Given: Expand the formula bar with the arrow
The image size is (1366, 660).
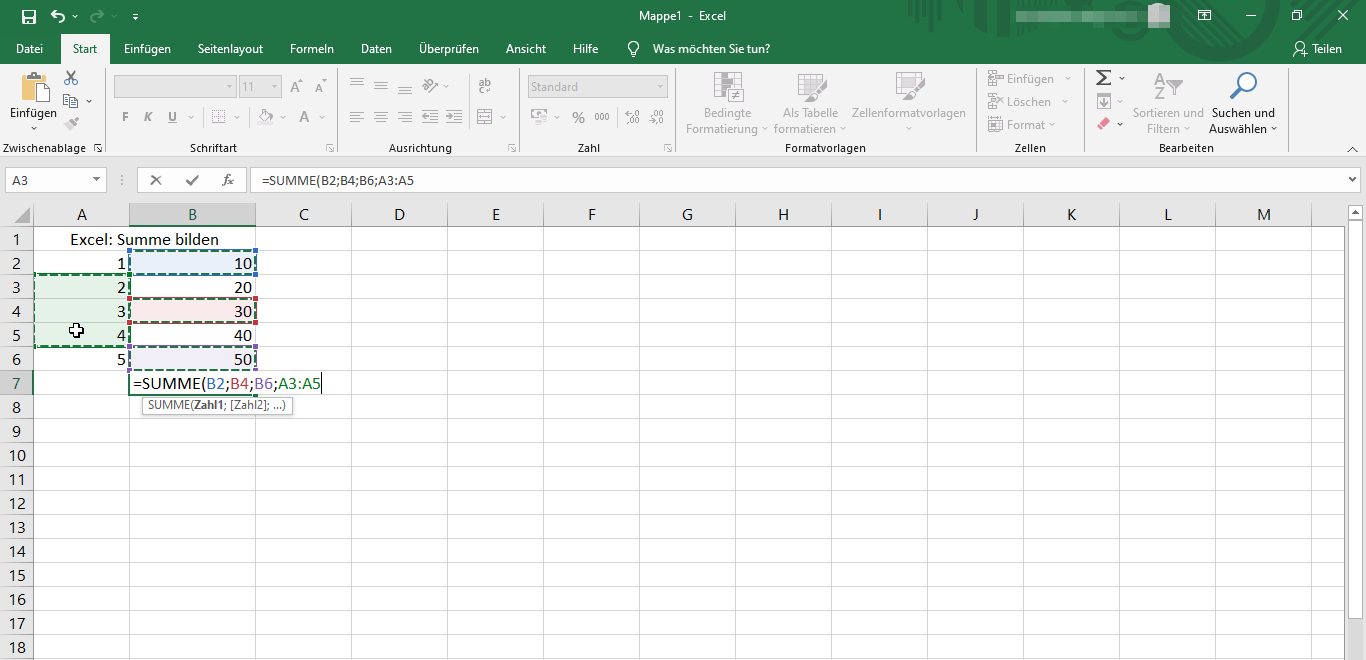Looking at the screenshot, I should (1353, 180).
